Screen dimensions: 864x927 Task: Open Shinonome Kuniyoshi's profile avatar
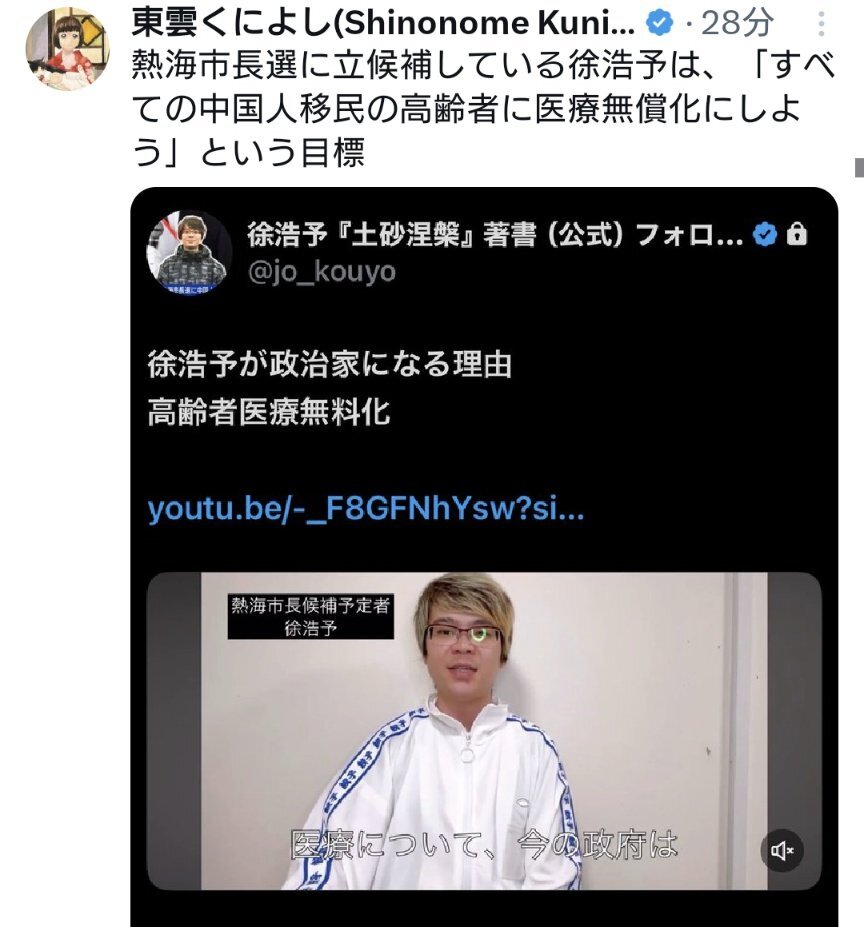tap(68, 48)
